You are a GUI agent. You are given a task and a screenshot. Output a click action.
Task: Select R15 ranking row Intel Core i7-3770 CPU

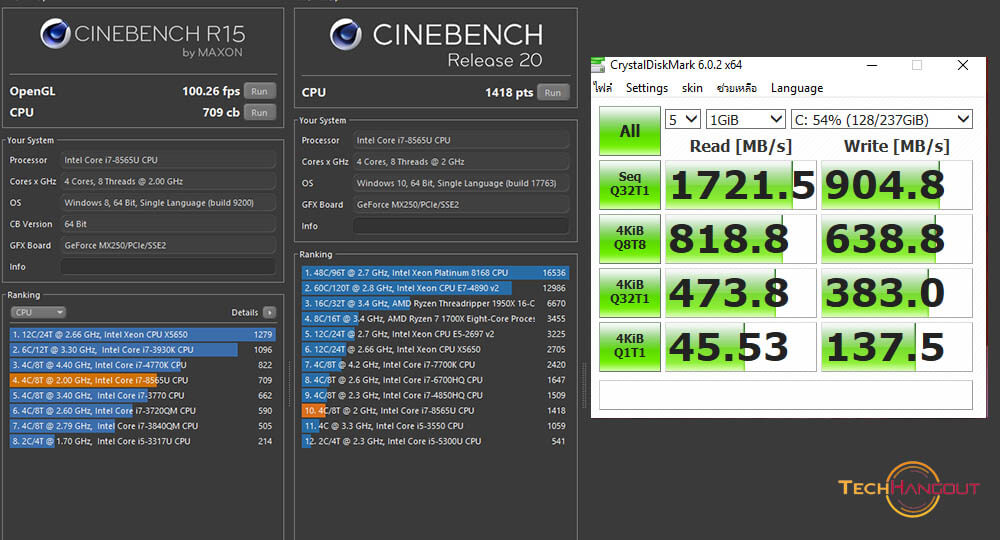142,395
